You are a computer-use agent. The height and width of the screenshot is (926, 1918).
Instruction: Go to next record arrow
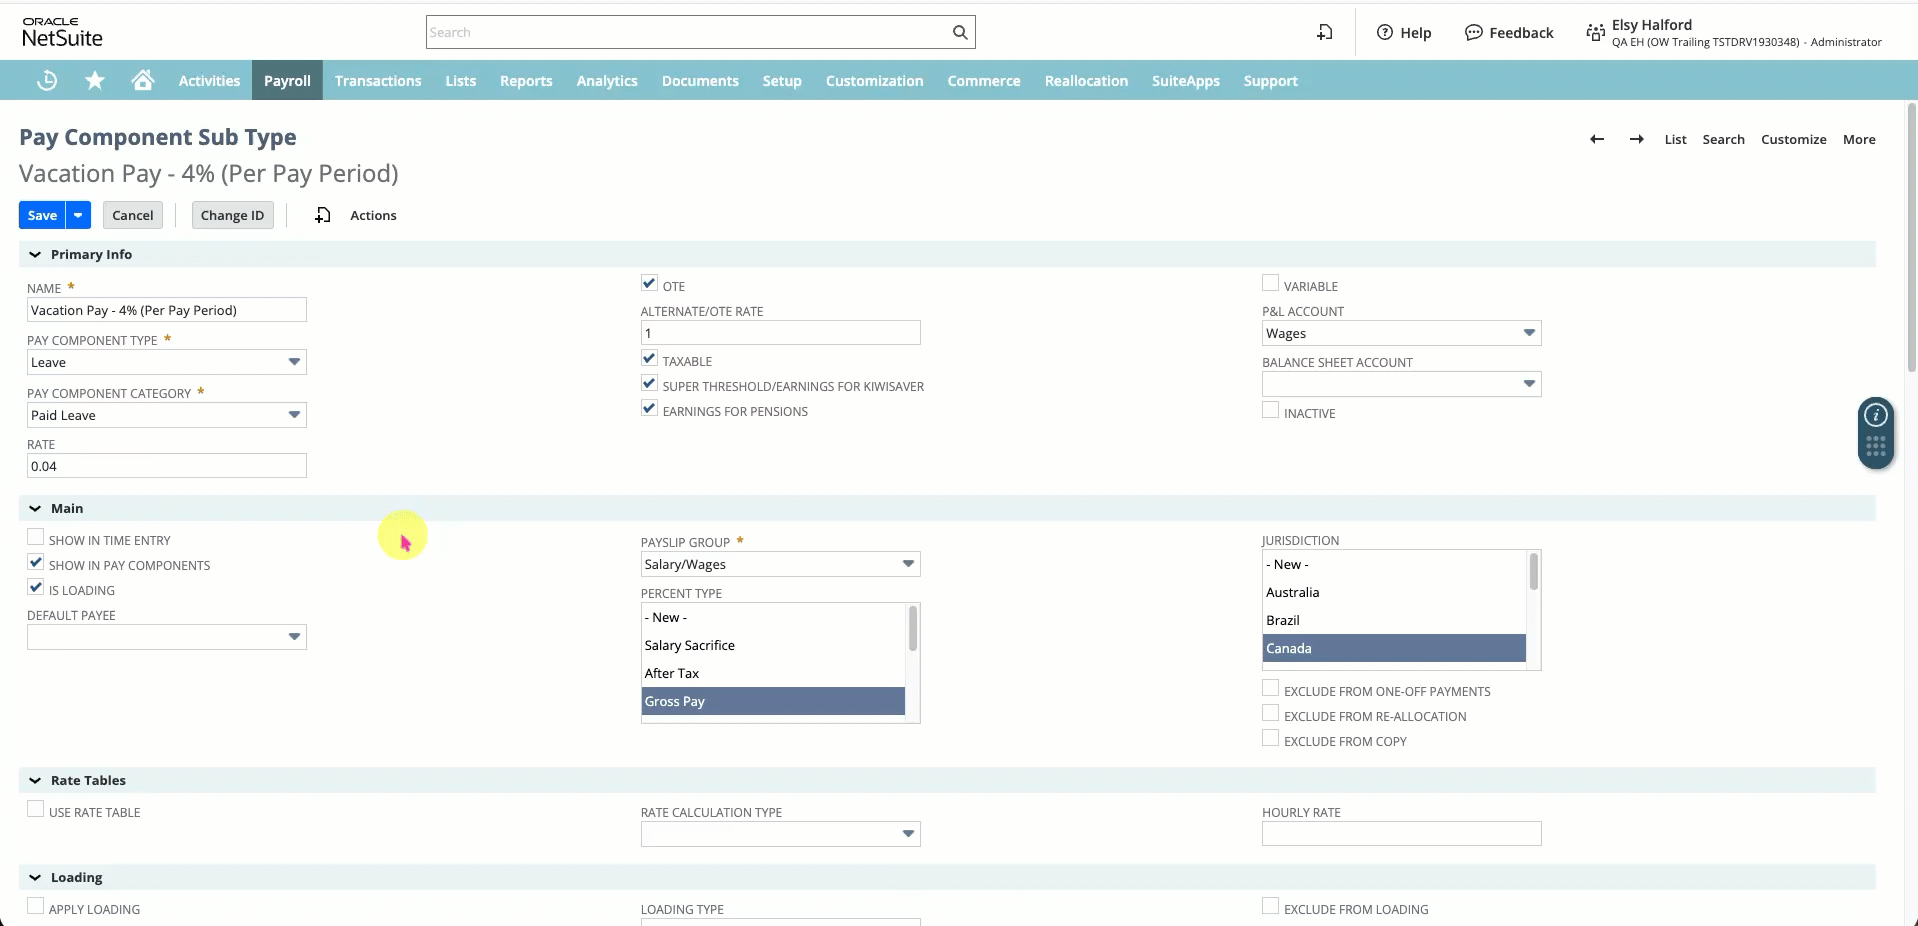pos(1637,139)
